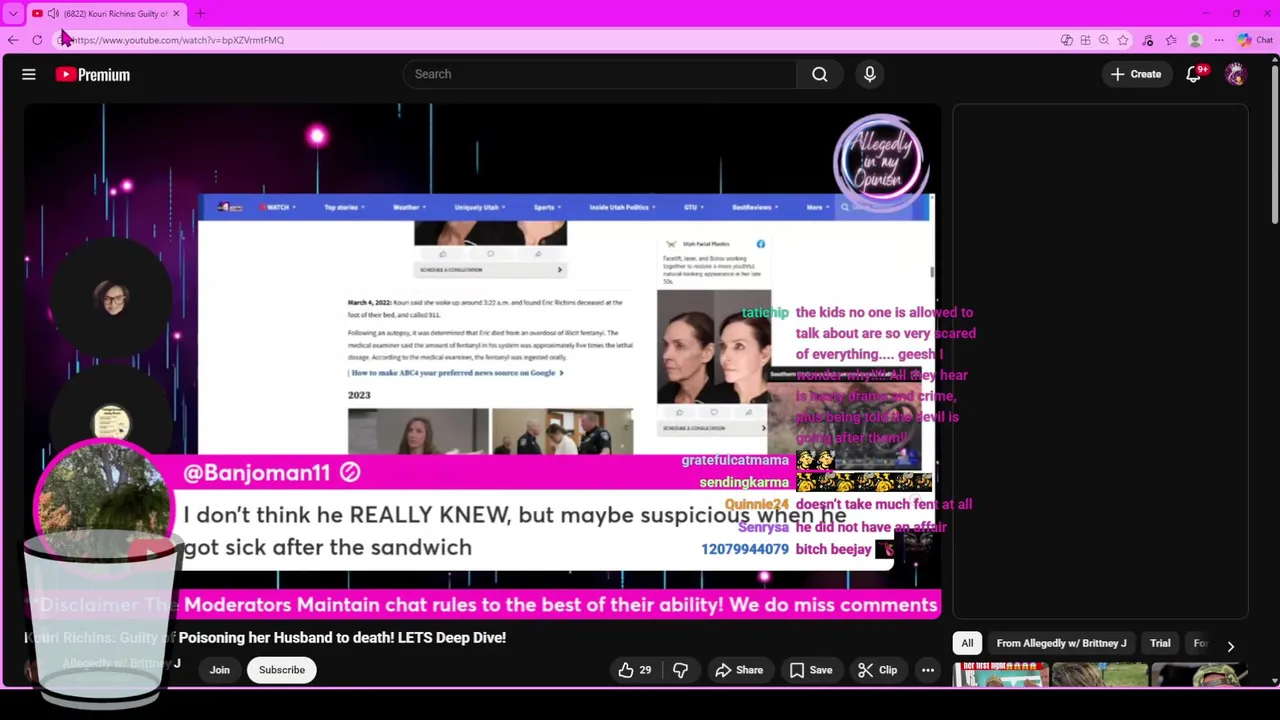
Task: Click the YouTube address bar URL
Action: pyautogui.click(x=177, y=40)
